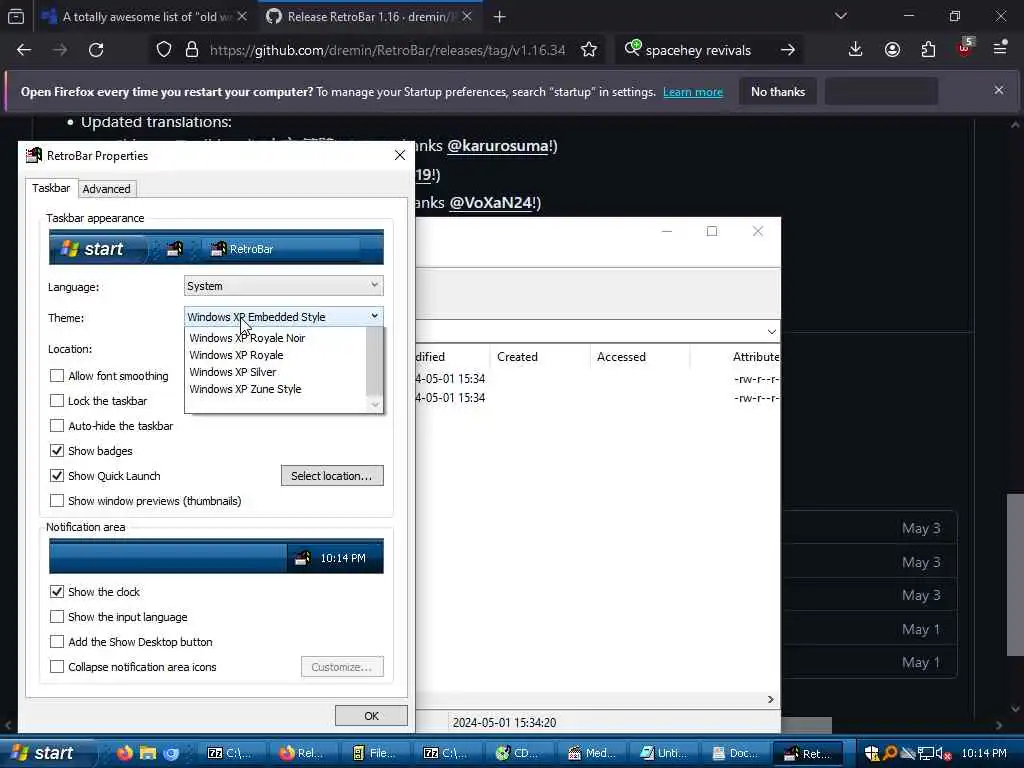
Task: Click the Firefox View icon at top-left
Action: [16, 17]
